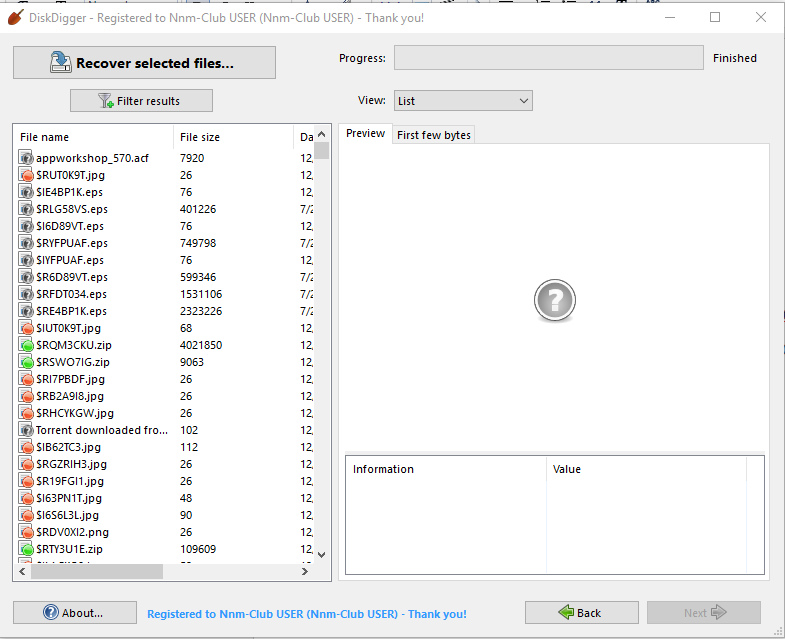The width and height of the screenshot is (785, 639).
Task: Click the file icon of $I6D89VT.eps
Action: (26, 226)
